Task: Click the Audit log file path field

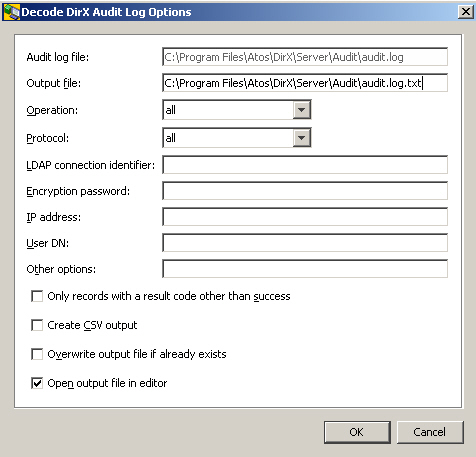Action: point(305,57)
